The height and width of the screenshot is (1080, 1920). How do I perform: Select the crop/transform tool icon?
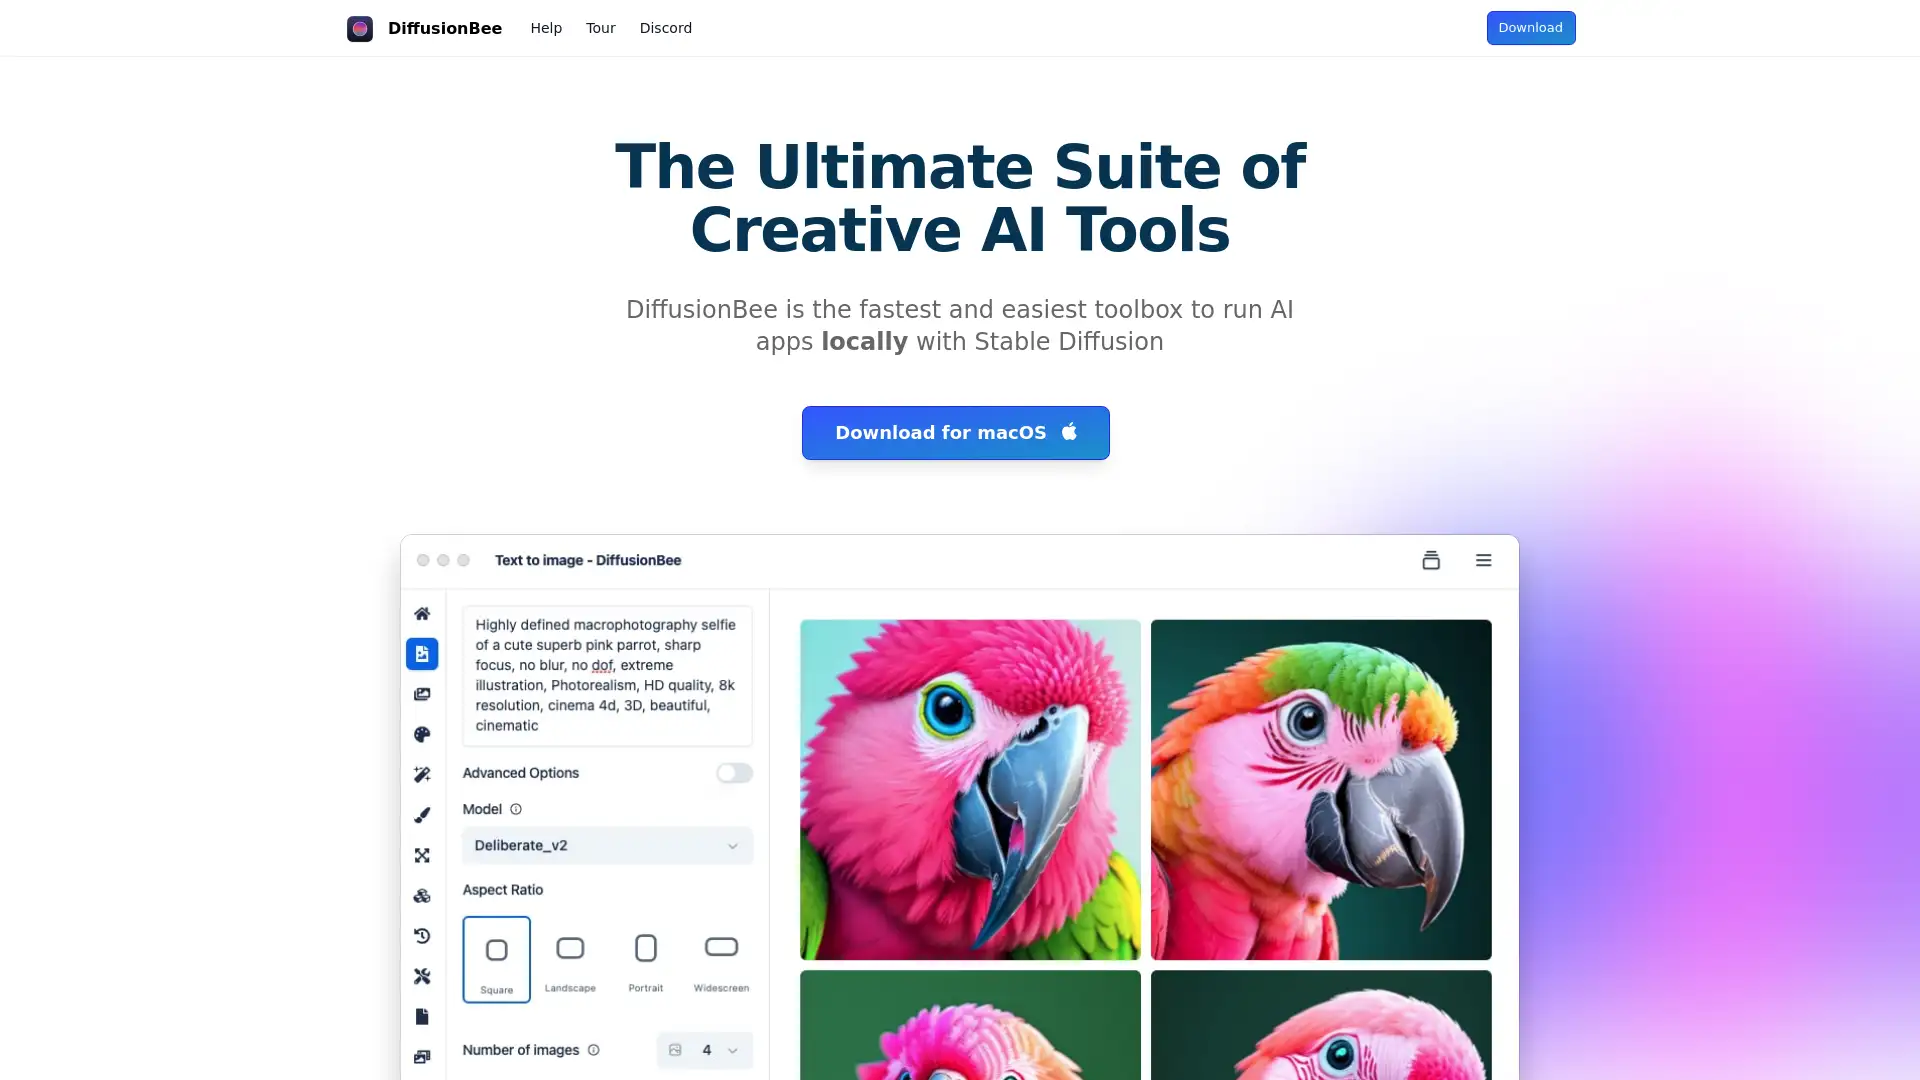[x=422, y=855]
